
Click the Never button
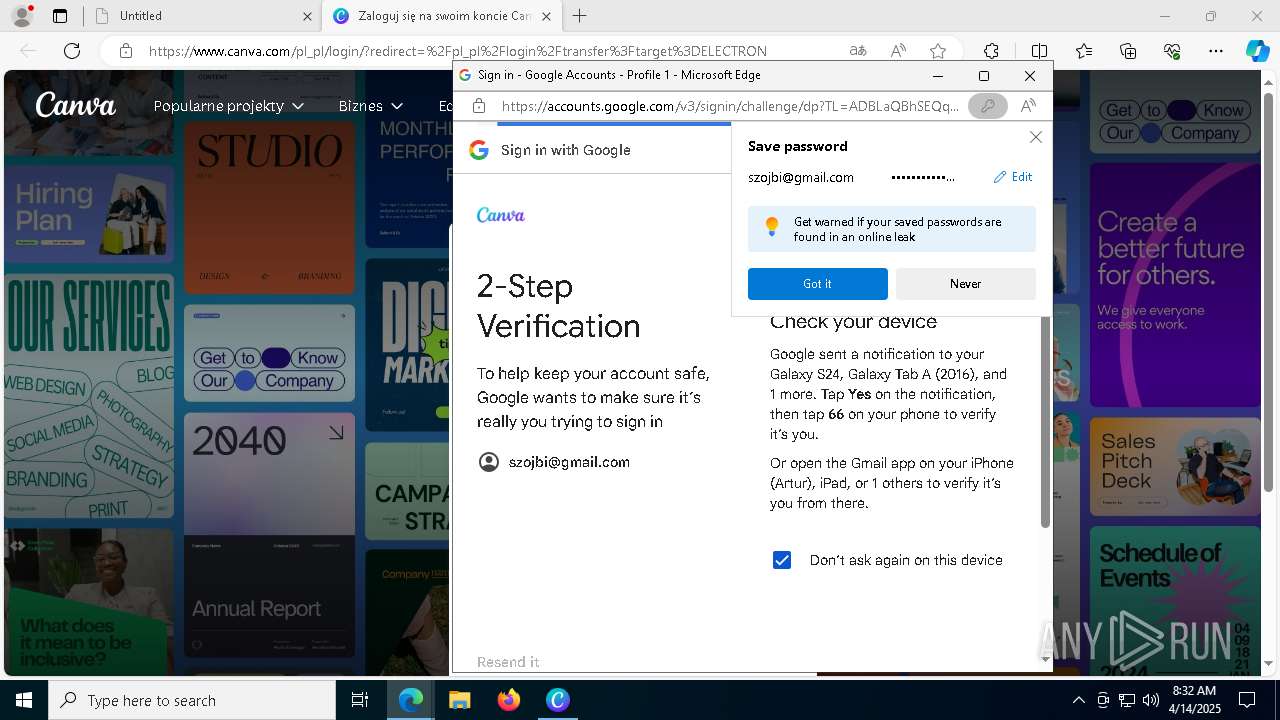(x=965, y=284)
